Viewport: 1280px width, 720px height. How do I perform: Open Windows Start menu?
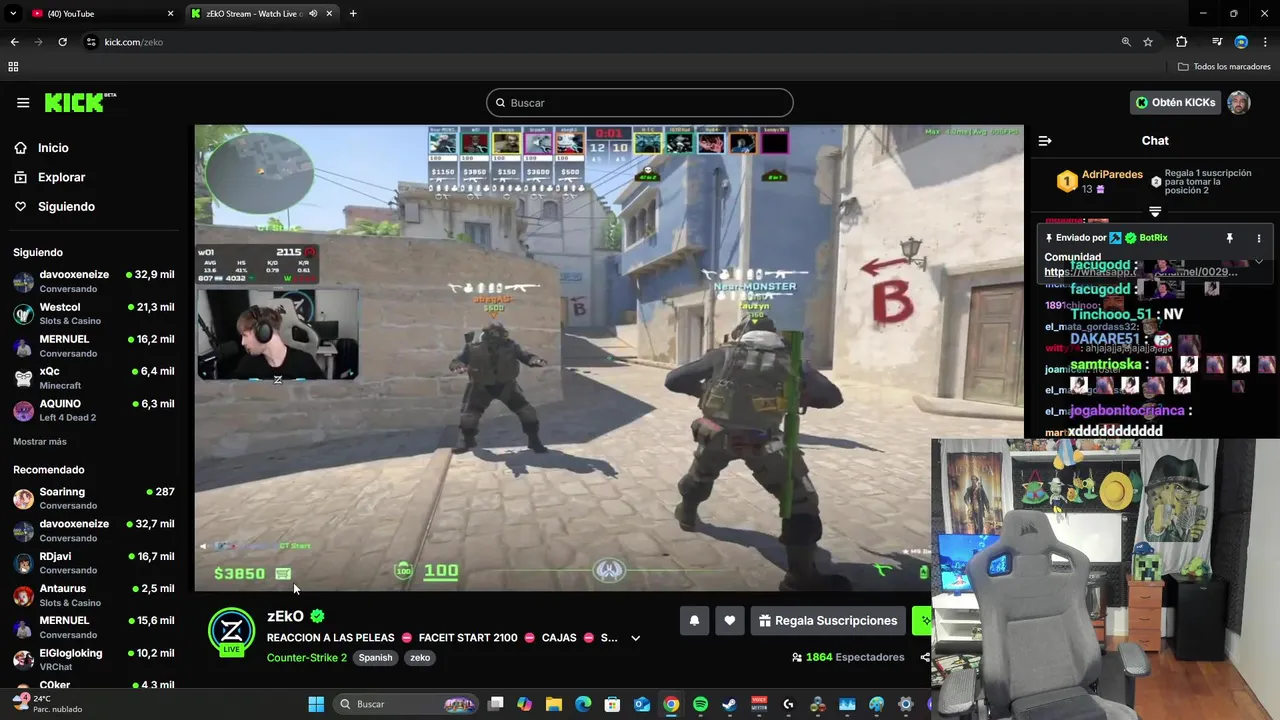(x=316, y=704)
